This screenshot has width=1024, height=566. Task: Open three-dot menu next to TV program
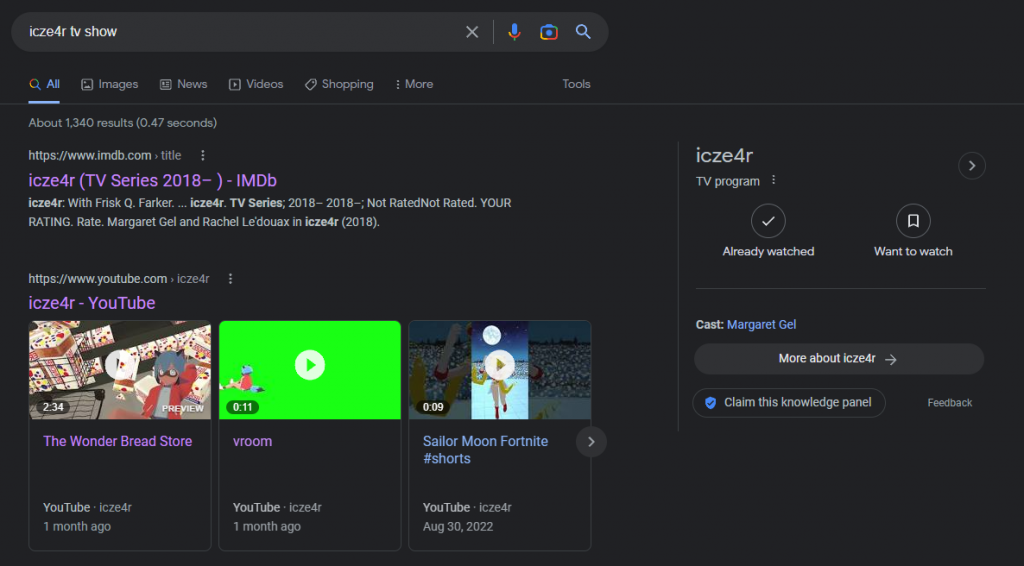coord(773,180)
